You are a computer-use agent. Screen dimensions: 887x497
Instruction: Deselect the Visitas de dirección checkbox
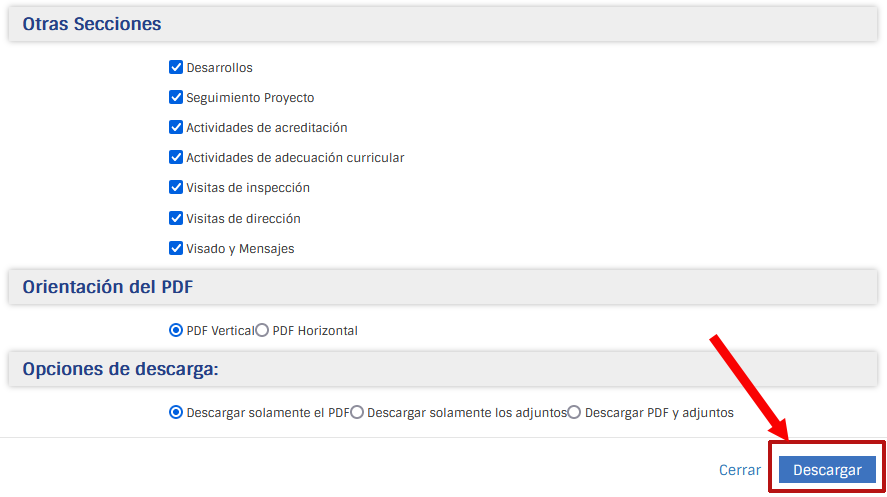176,218
